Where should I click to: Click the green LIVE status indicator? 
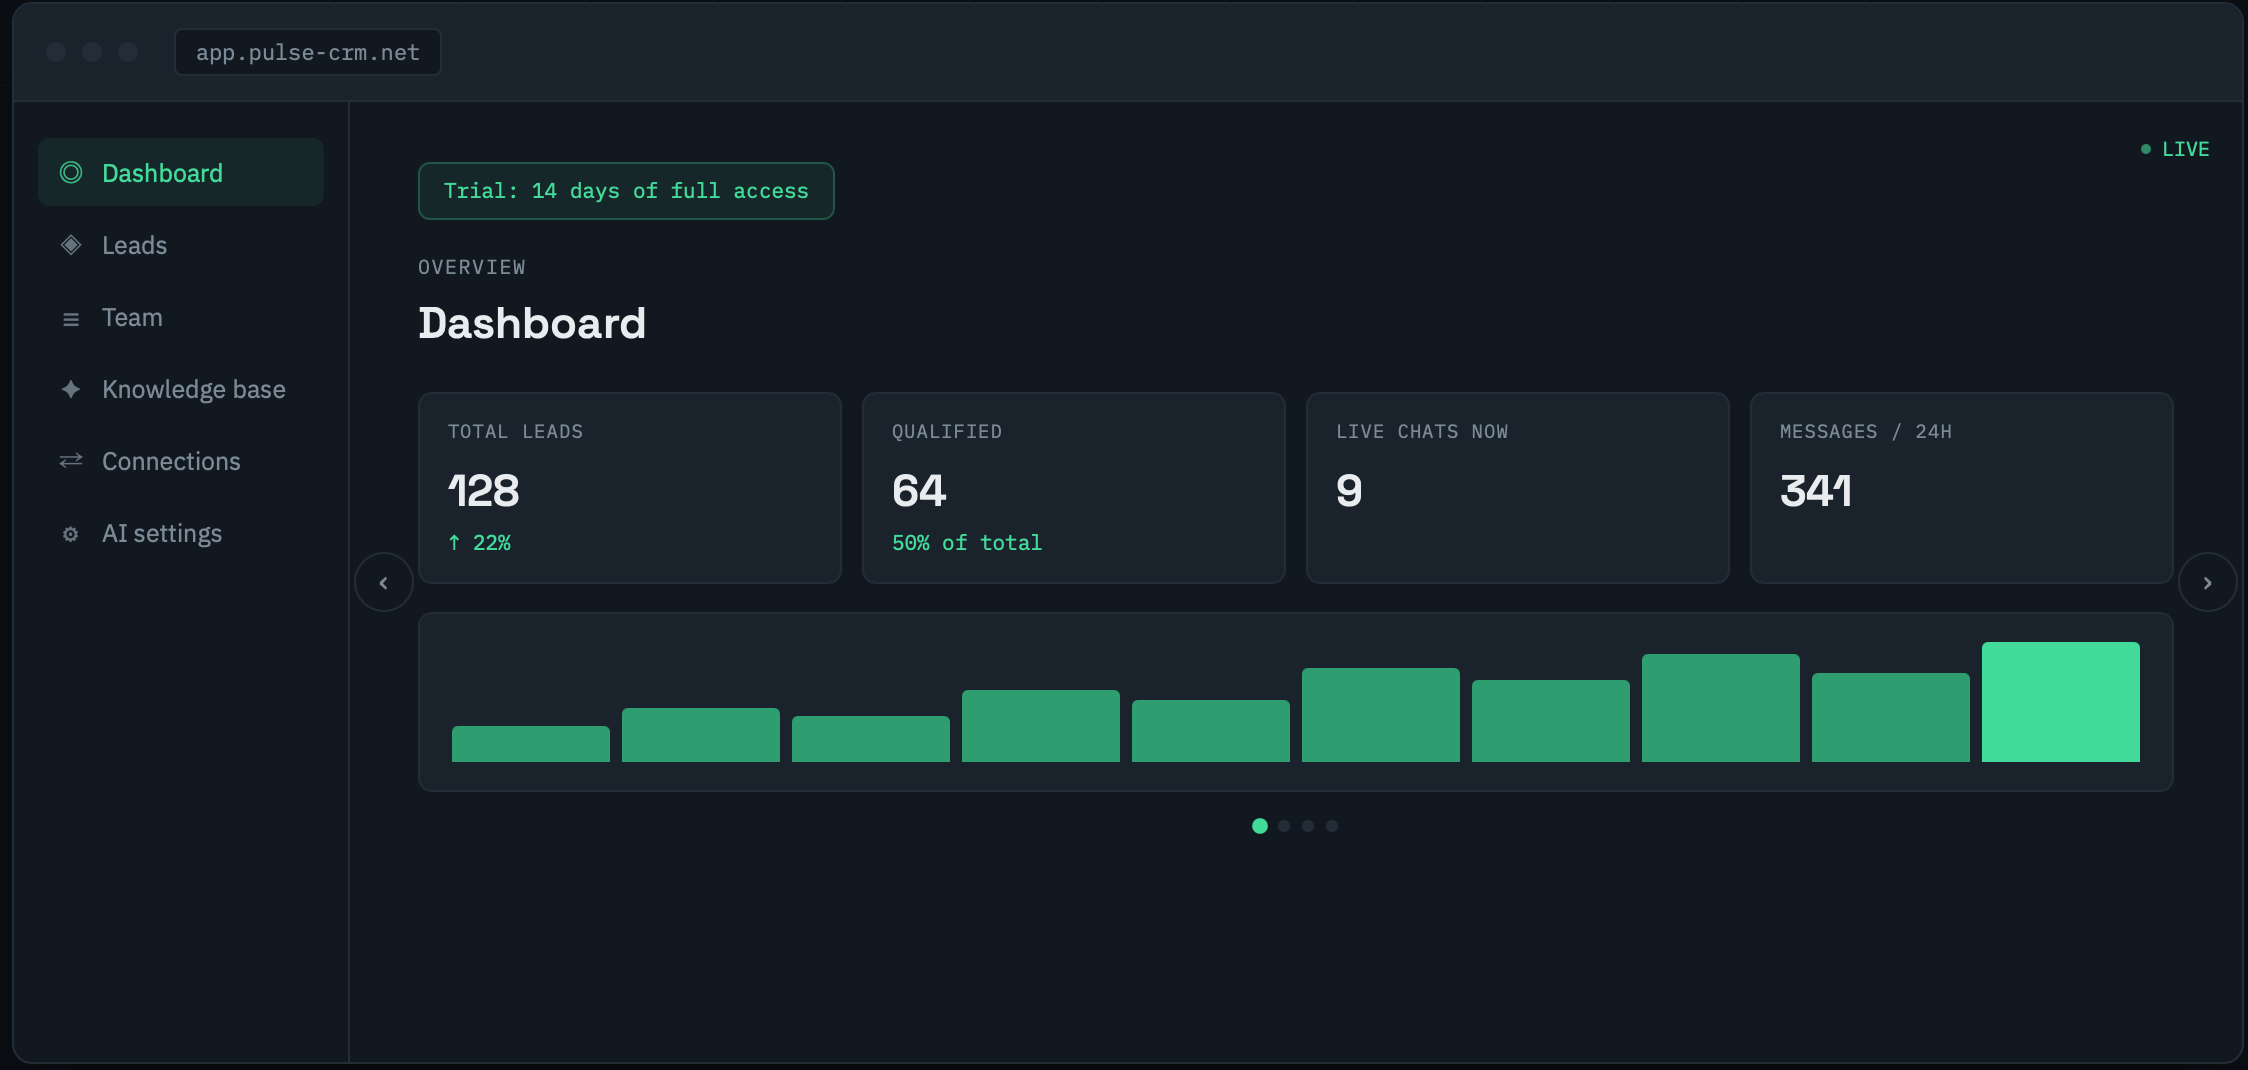(2175, 149)
